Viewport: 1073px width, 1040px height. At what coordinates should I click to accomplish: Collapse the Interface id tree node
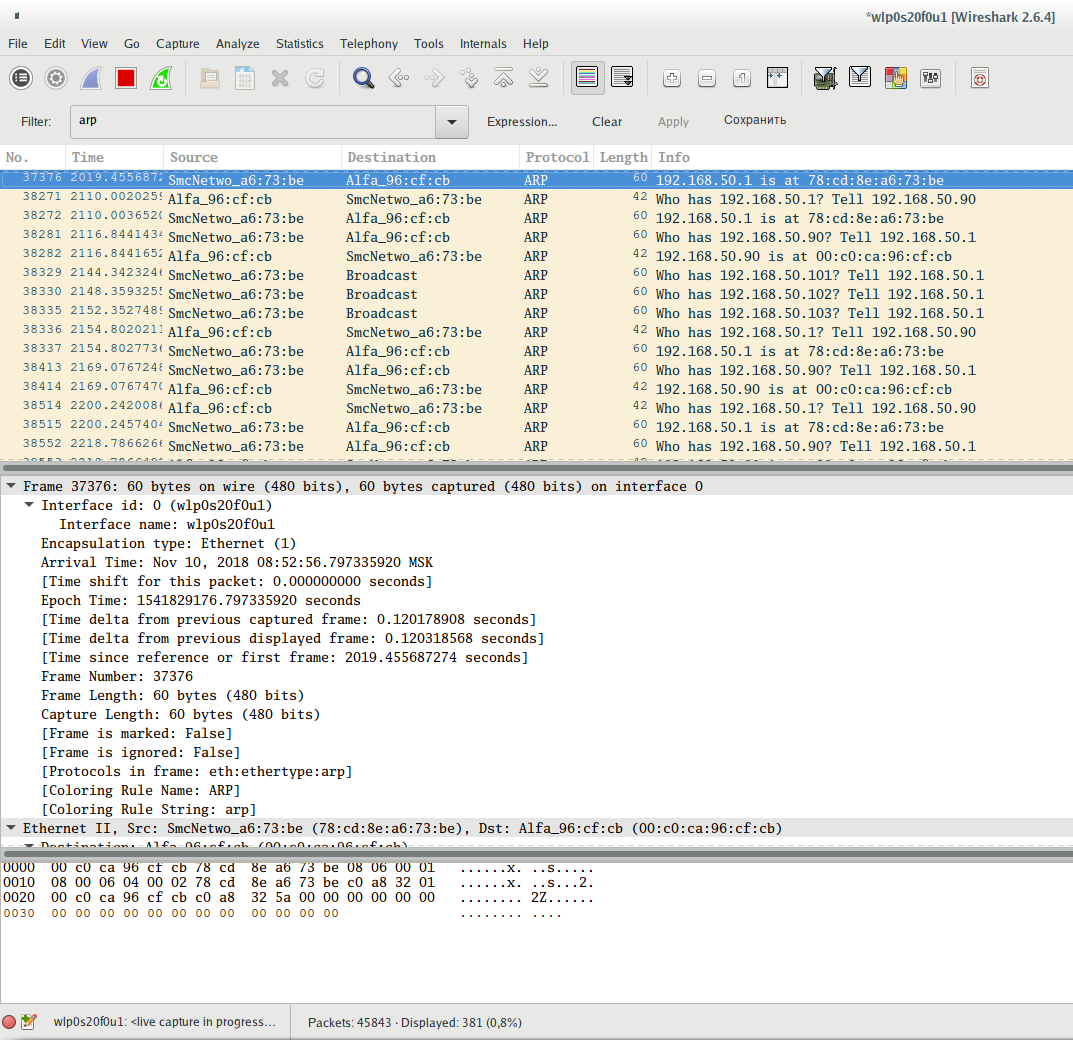pos(29,505)
